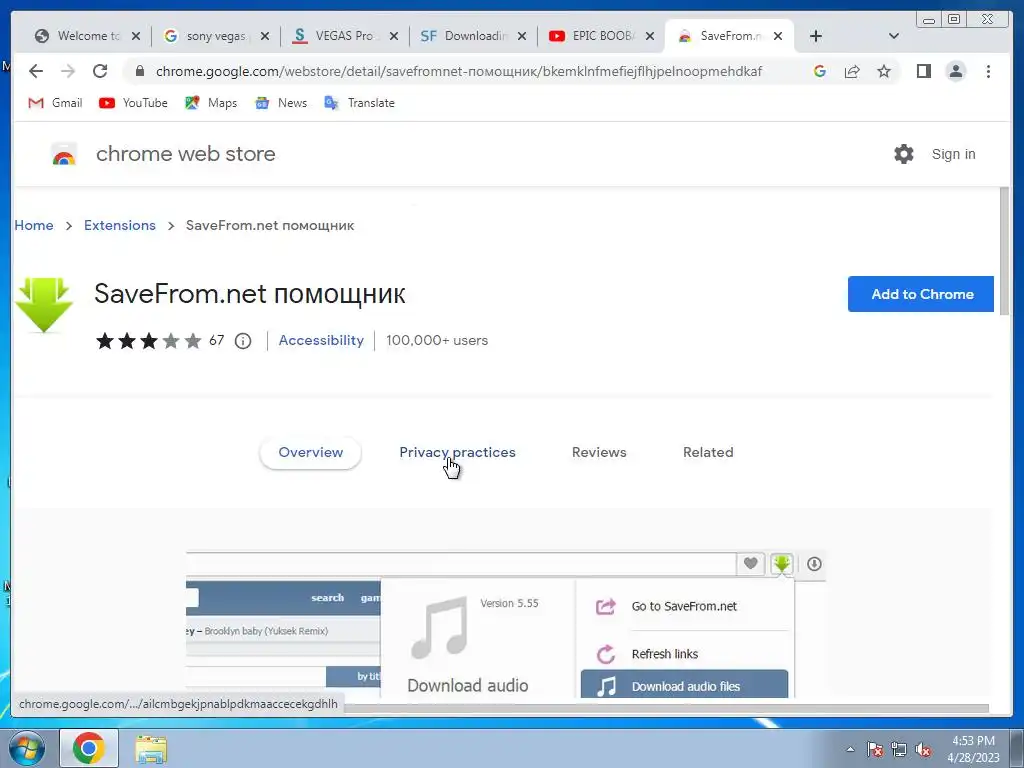Open a new tab with plus button
Viewport: 1024px width, 768px height.
816,36
